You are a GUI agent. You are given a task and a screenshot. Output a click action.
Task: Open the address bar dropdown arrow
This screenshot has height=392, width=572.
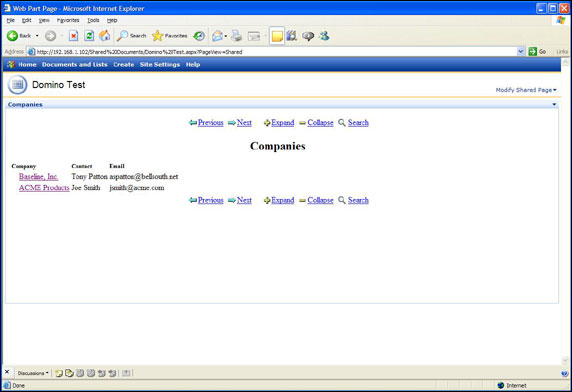pyautogui.click(x=521, y=52)
